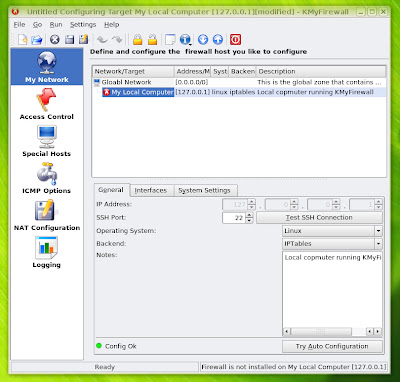Viewport: 400px width, 382px height.
Task: Open the Settings menu
Action: click(x=83, y=25)
